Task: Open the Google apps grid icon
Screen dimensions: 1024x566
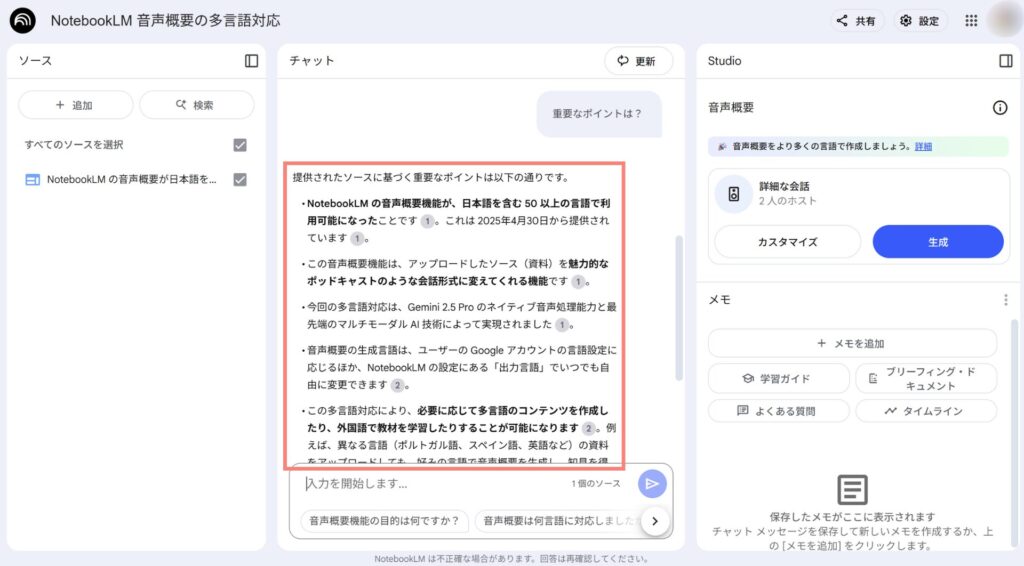Action: [971, 21]
